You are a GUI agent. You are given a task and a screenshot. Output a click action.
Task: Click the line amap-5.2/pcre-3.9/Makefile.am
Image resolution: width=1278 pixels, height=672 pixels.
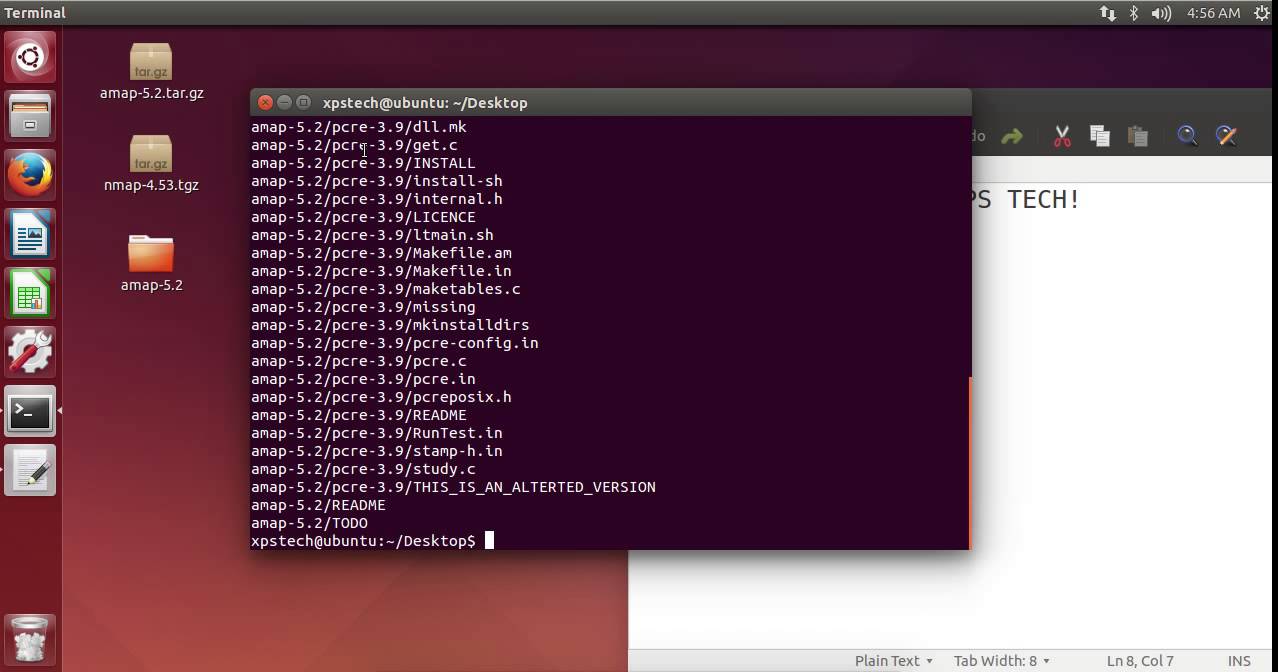click(x=381, y=253)
